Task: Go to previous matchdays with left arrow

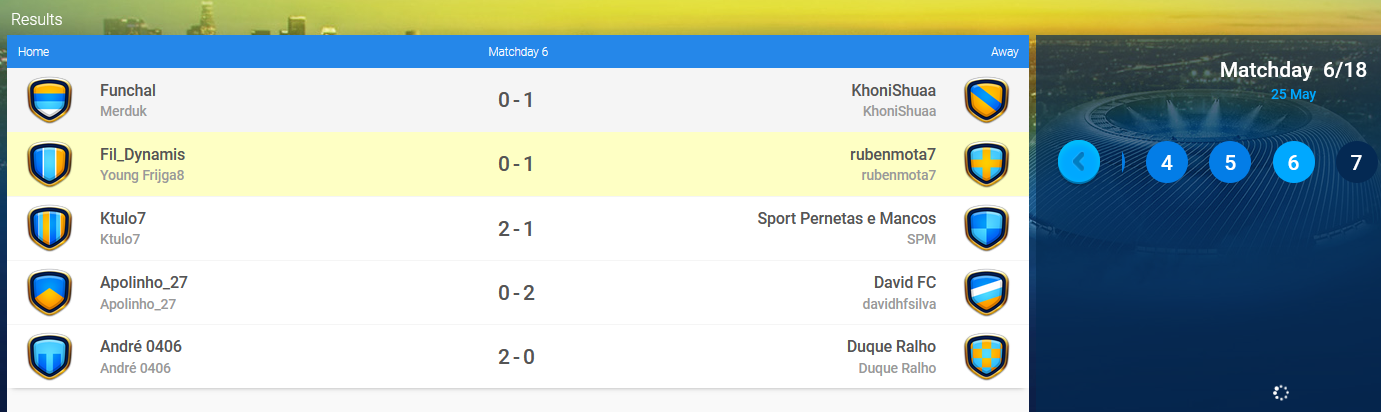Action: click(x=1079, y=162)
